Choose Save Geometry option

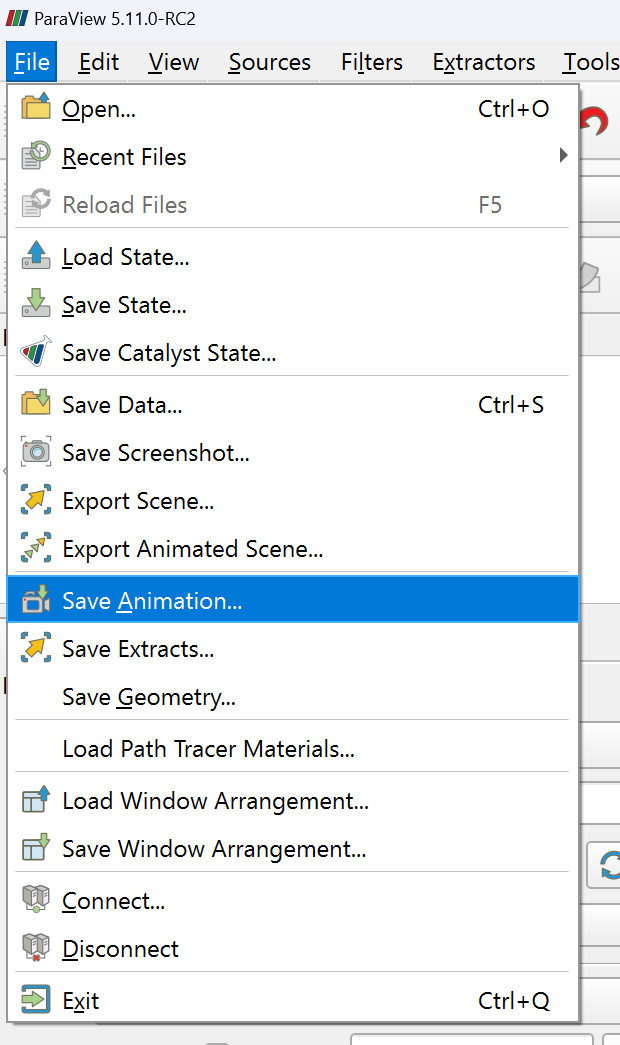click(x=149, y=697)
